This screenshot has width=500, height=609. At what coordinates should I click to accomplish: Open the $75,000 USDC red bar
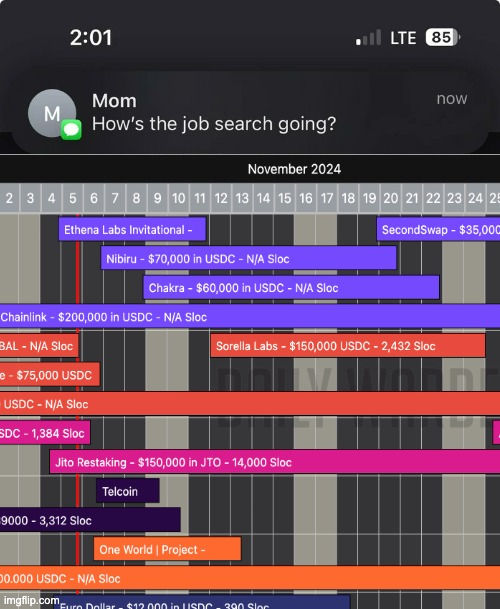pos(50,375)
